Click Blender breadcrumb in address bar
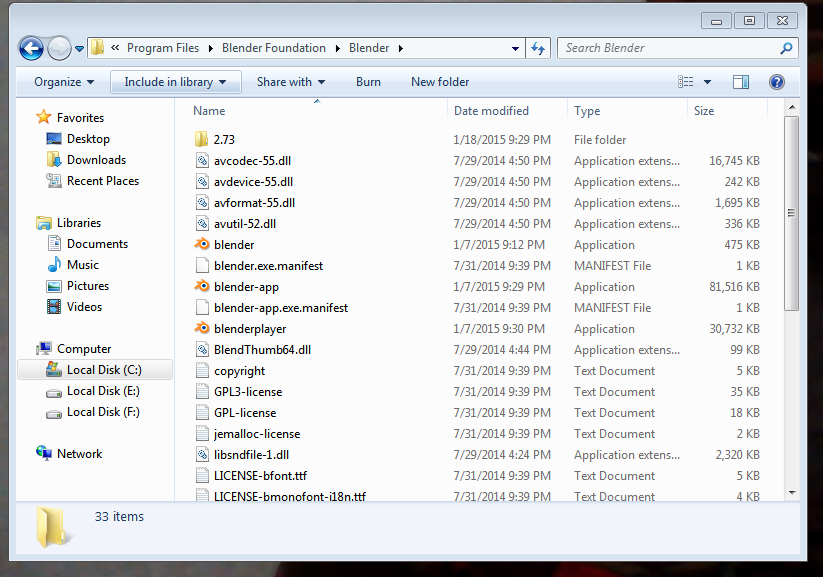The width and height of the screenshot is (823, 577). point(369,48)
